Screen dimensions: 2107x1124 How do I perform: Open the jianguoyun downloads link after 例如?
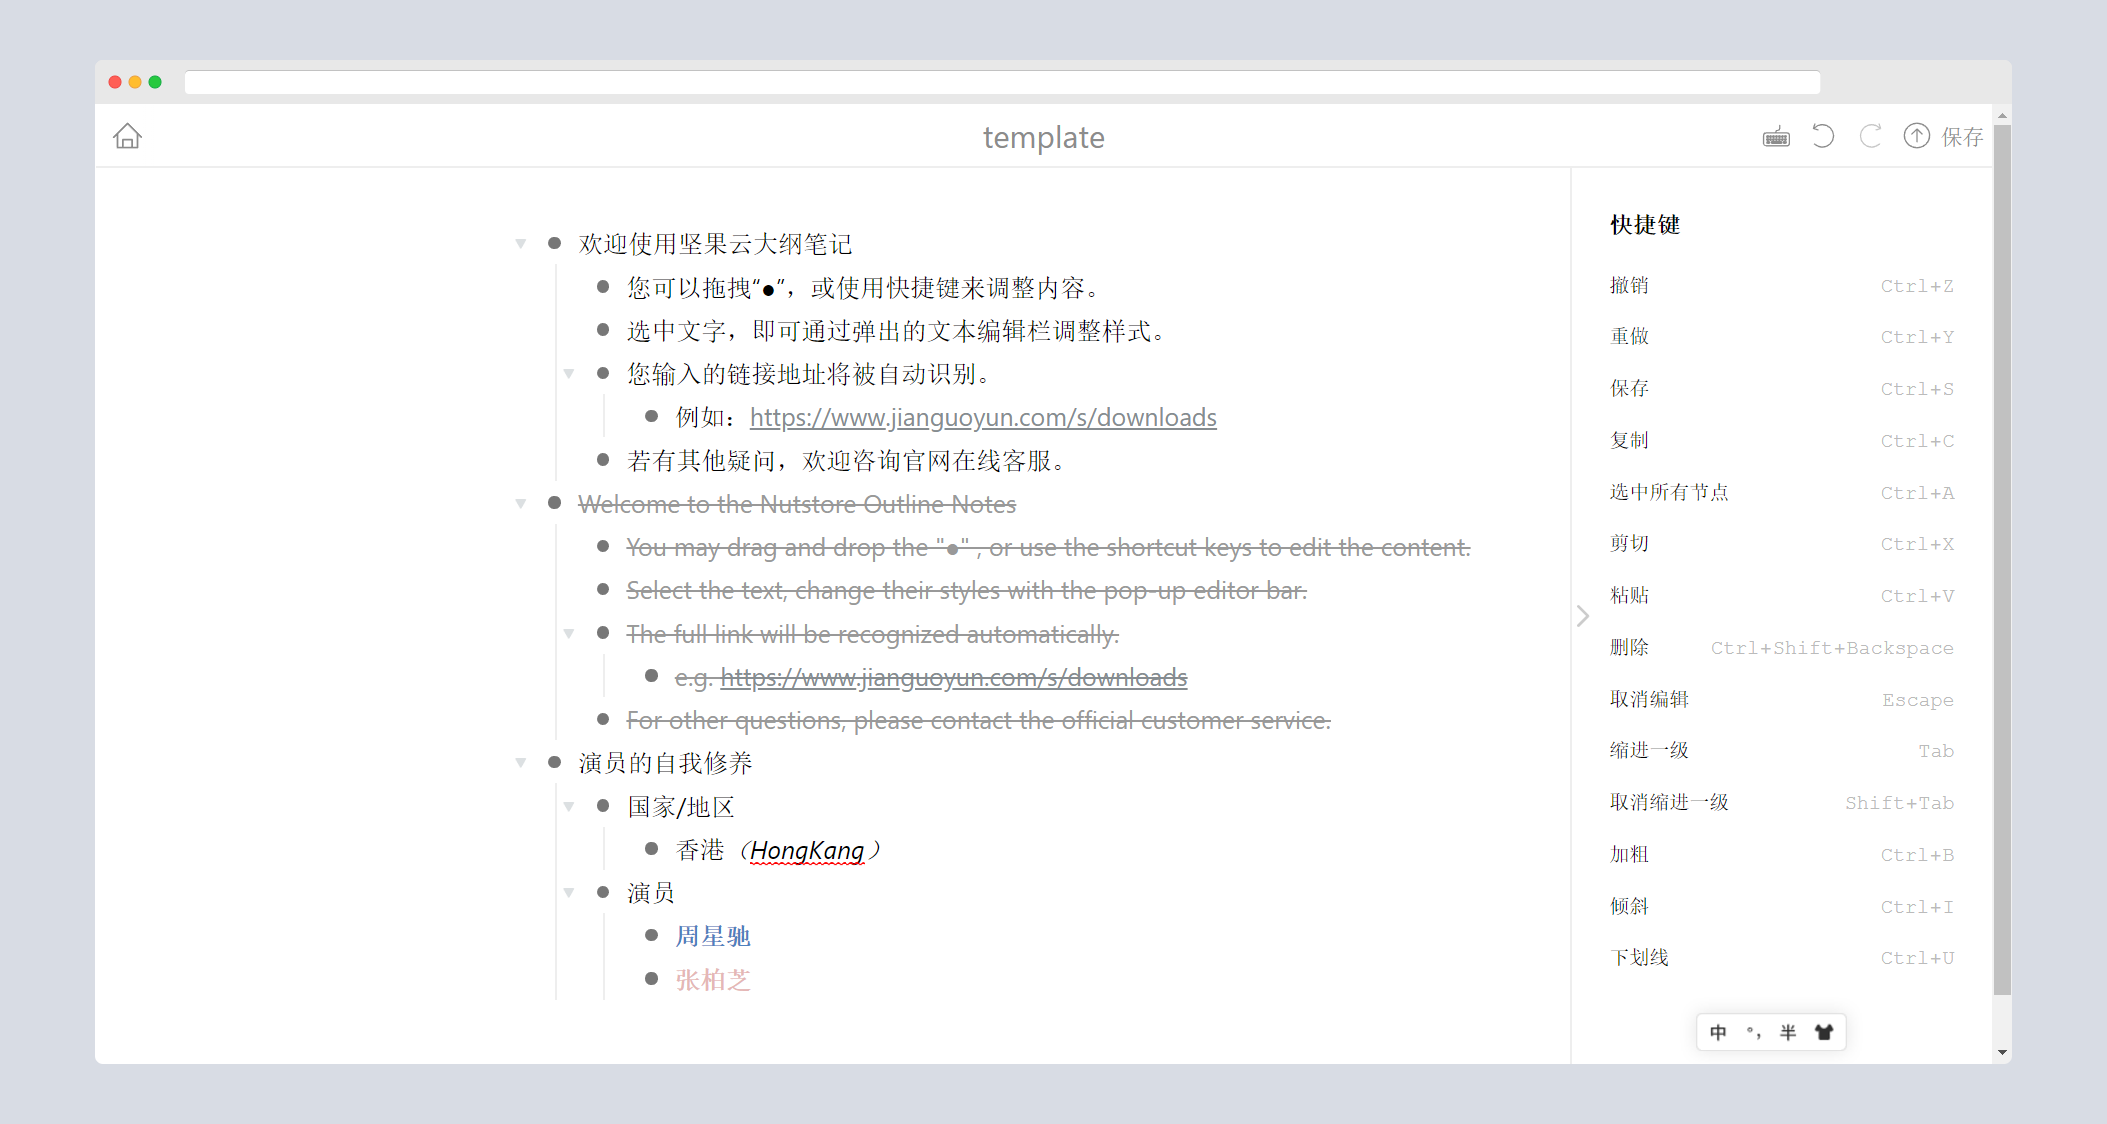click(983, 417)
